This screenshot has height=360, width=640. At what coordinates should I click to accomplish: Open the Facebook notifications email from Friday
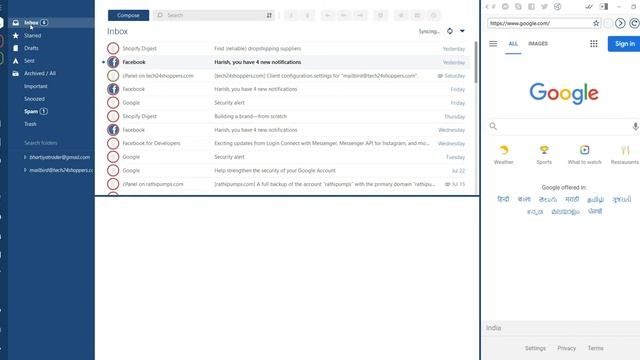tap(286, 89)
